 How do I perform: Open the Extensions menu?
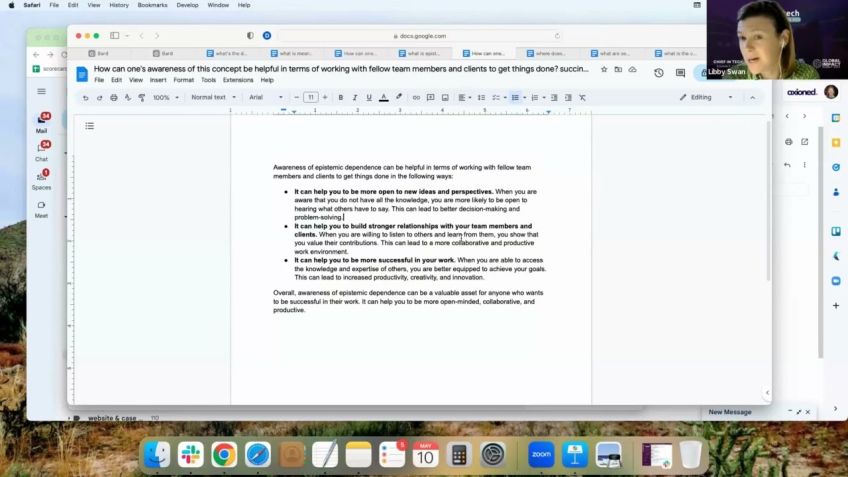click(x=238, y=80)
